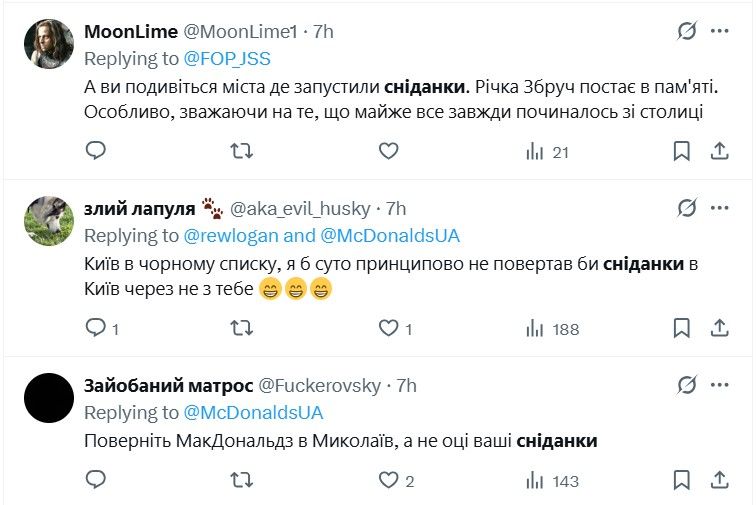View analytics showing 188 views
756x505 pixels.
click(x=552, y=329)
